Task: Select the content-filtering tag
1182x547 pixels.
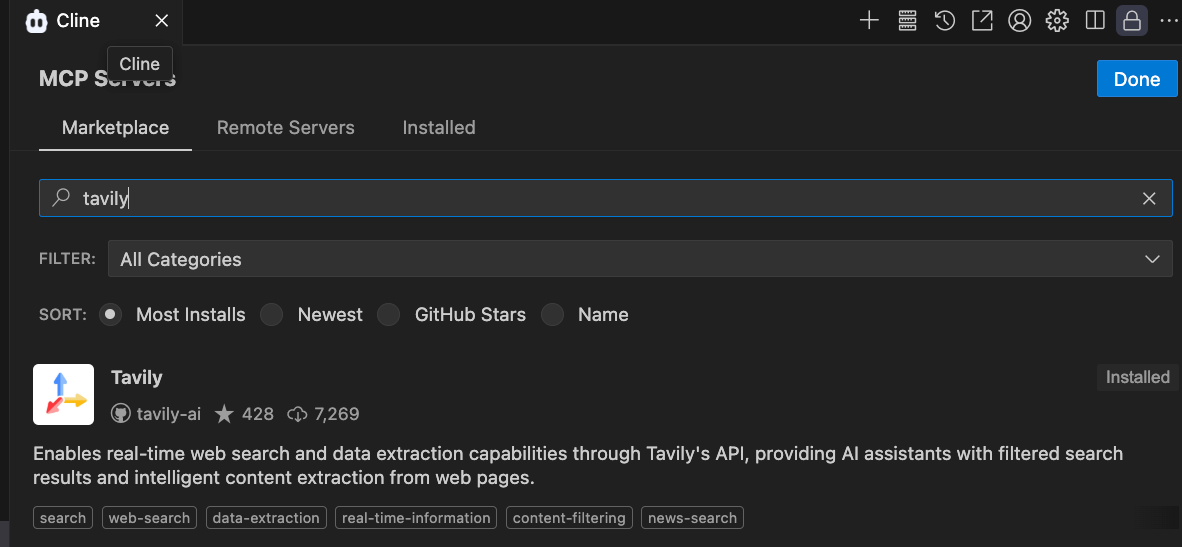Action: pos(569,518)
